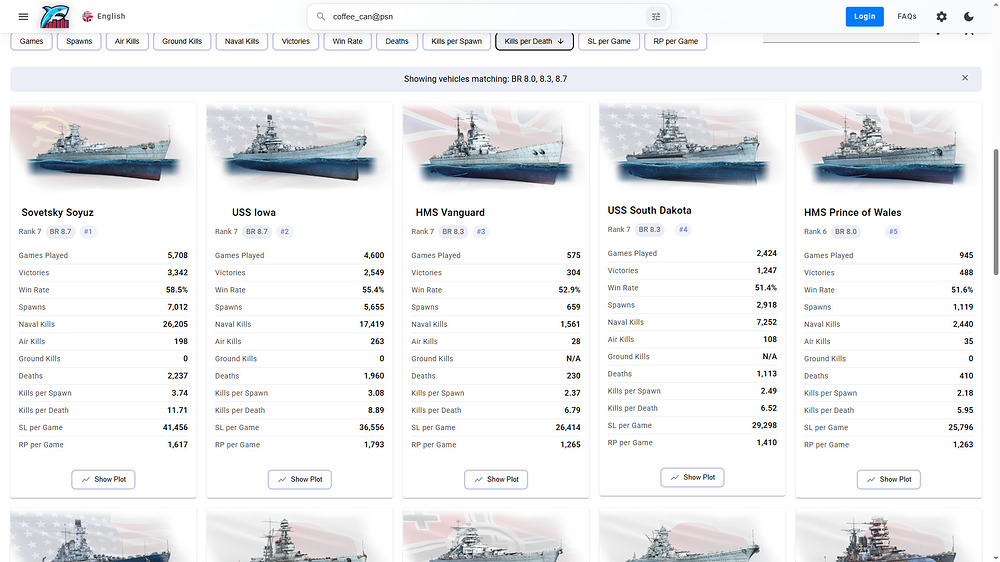1000x562 pixels.
Task: Click the #2 rank badge on USS Iowa
Action: coord(284,232)
